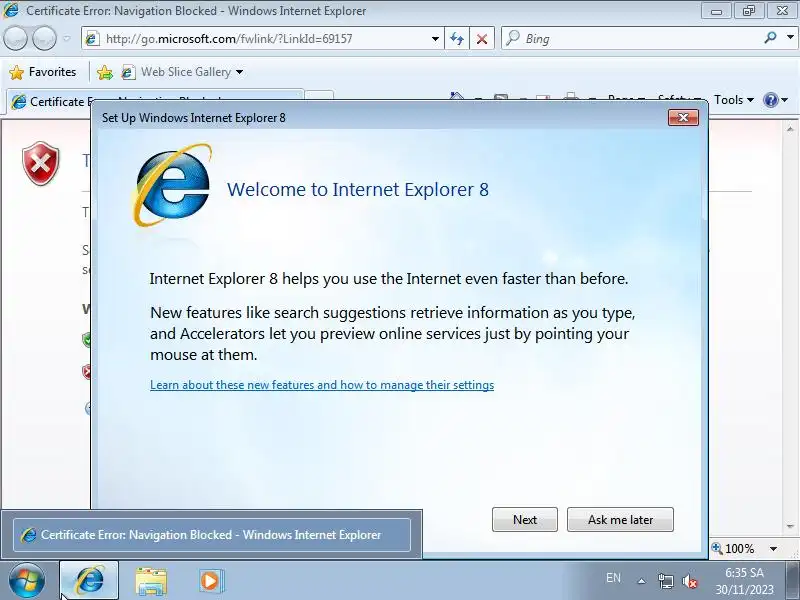Click the Stop loading icon

coord(482,39)
